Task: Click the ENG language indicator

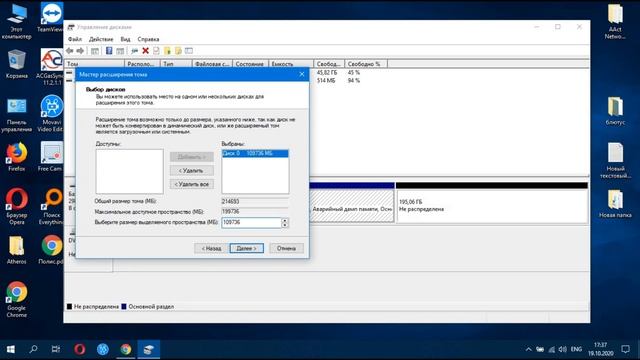Action: click(x=576, y=349)
